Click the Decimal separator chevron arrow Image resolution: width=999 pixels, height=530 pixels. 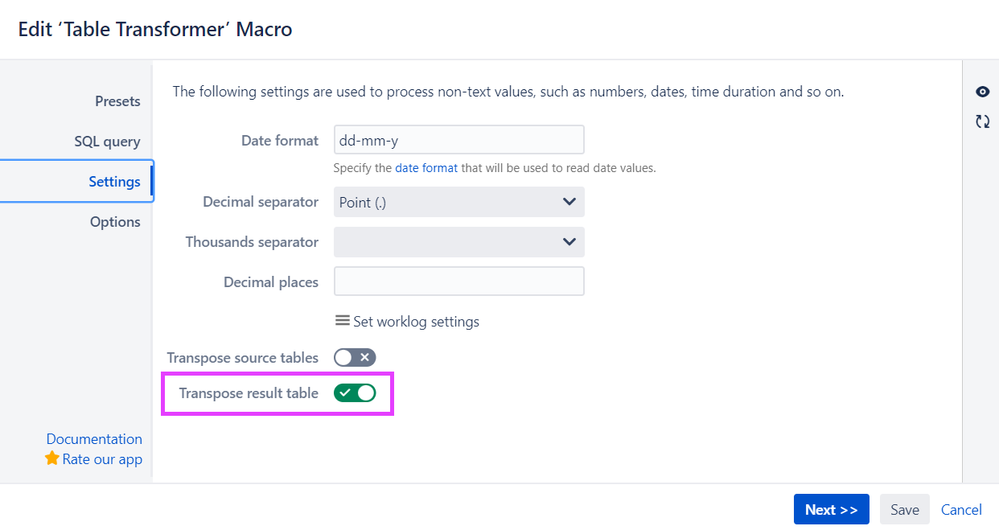569,202
